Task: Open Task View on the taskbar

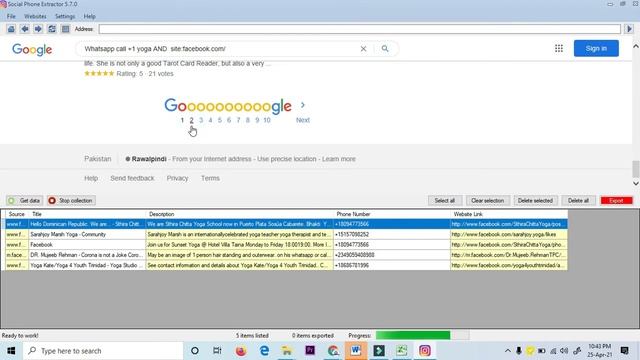Action: tap(217, 351)
